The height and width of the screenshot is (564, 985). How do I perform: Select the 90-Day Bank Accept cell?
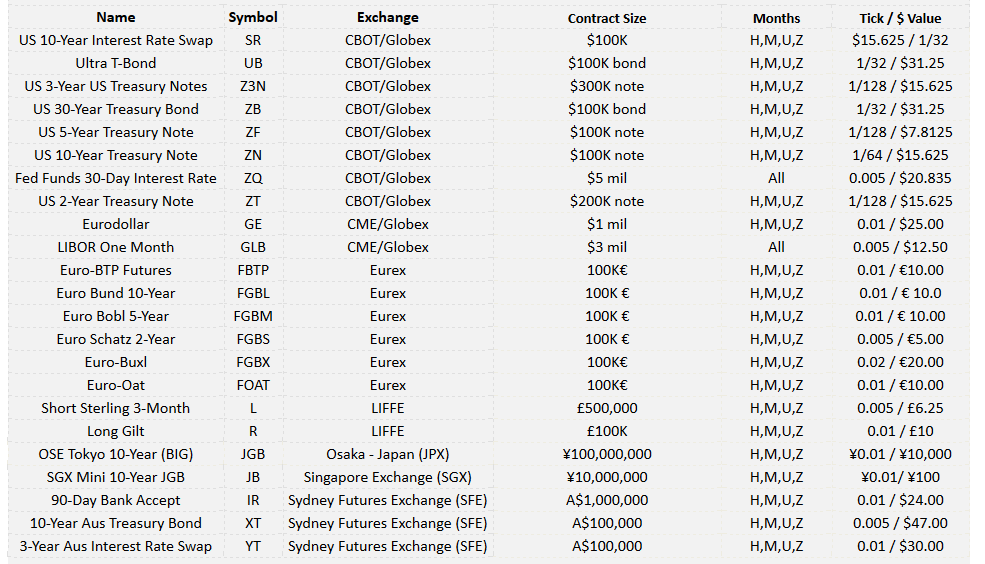[116, 501]
